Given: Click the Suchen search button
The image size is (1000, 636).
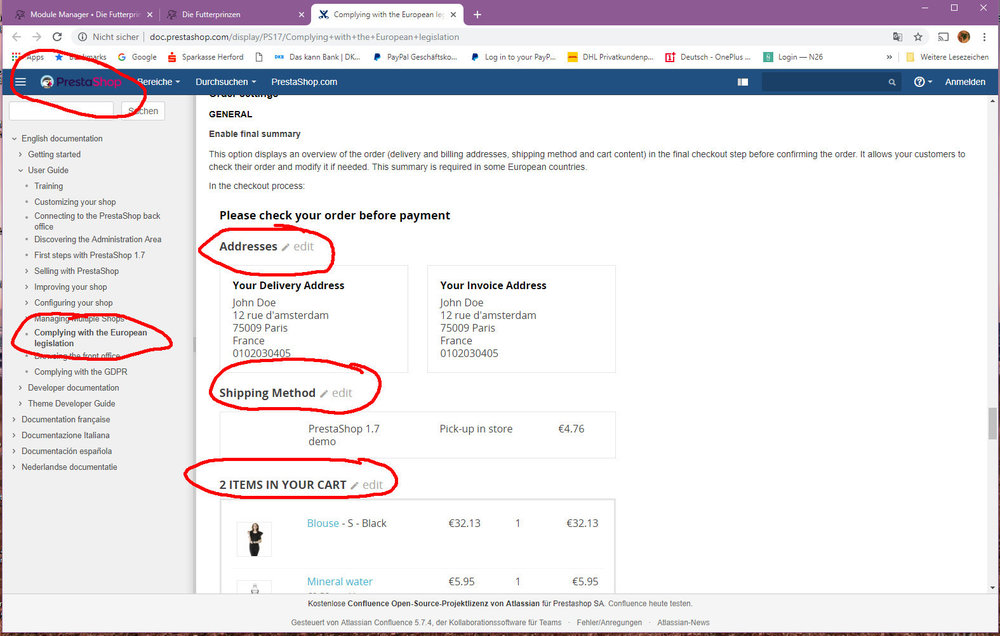Looking at the screenshot, I should [x=141, y=110].
